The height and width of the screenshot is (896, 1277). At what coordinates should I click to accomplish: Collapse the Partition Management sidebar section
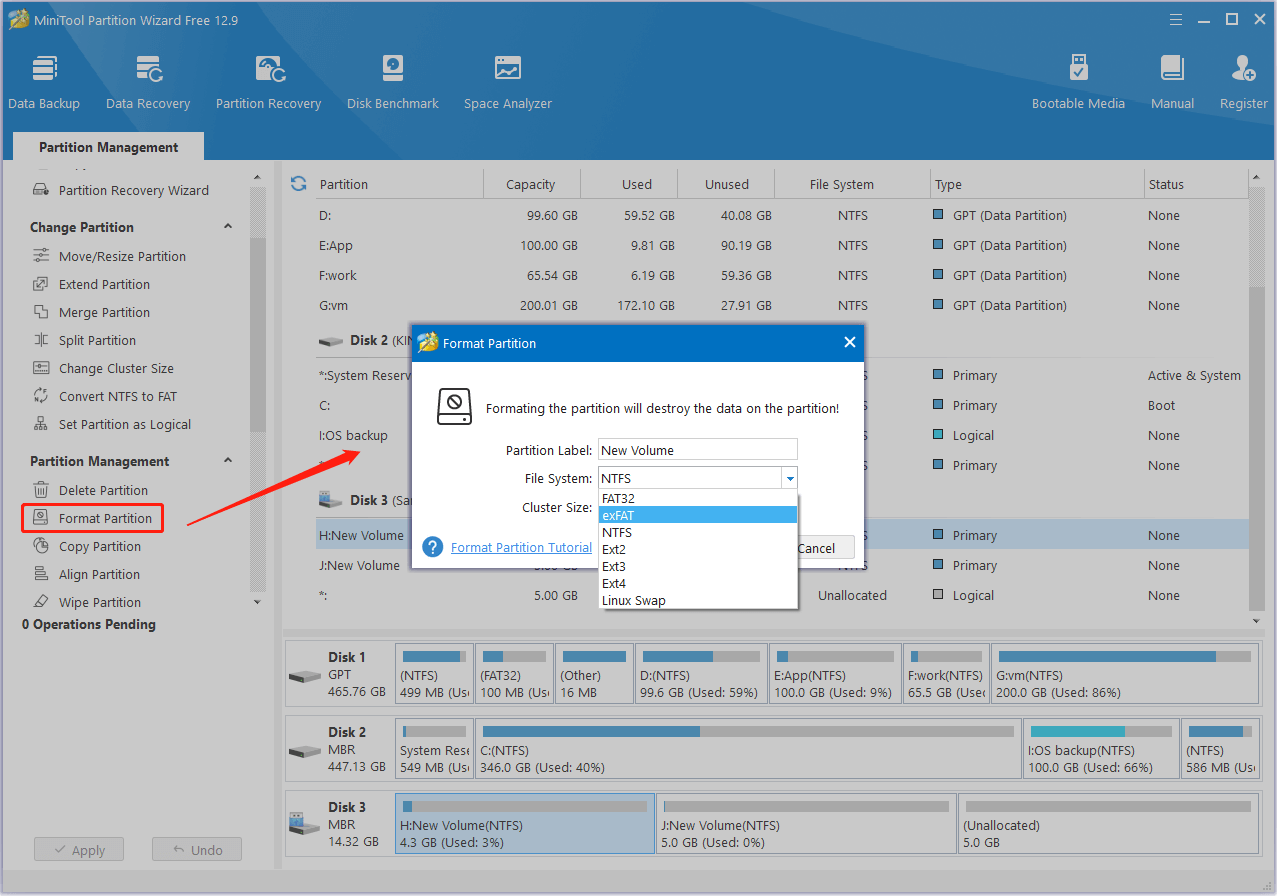pyautogui.click(x=228, y=461)
